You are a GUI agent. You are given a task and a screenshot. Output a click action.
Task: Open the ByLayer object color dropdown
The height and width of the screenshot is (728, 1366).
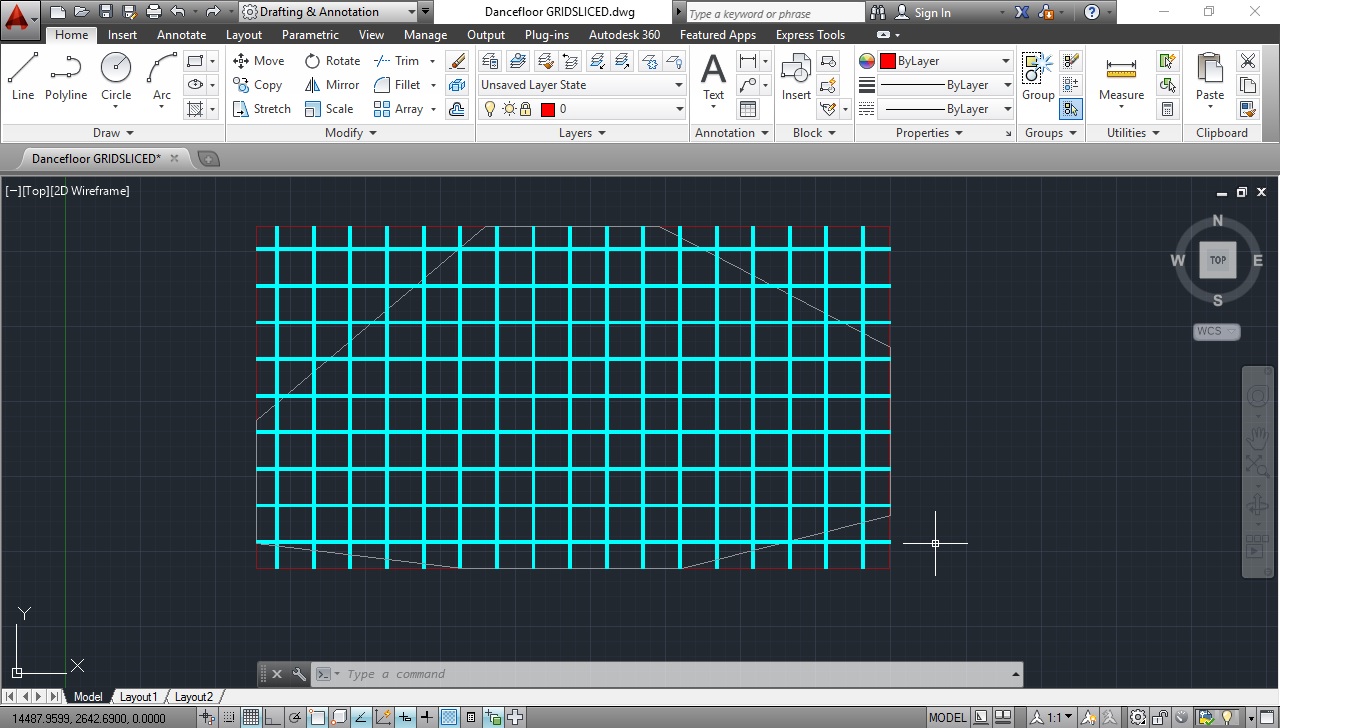pos(945,61)
